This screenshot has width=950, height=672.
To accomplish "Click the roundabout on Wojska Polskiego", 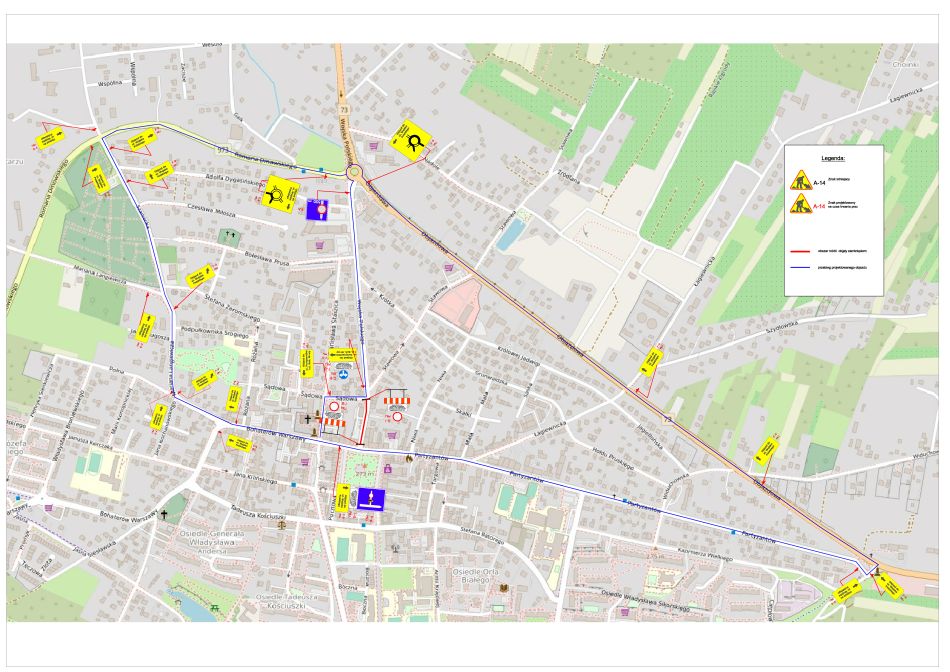I will click(354, 173).
